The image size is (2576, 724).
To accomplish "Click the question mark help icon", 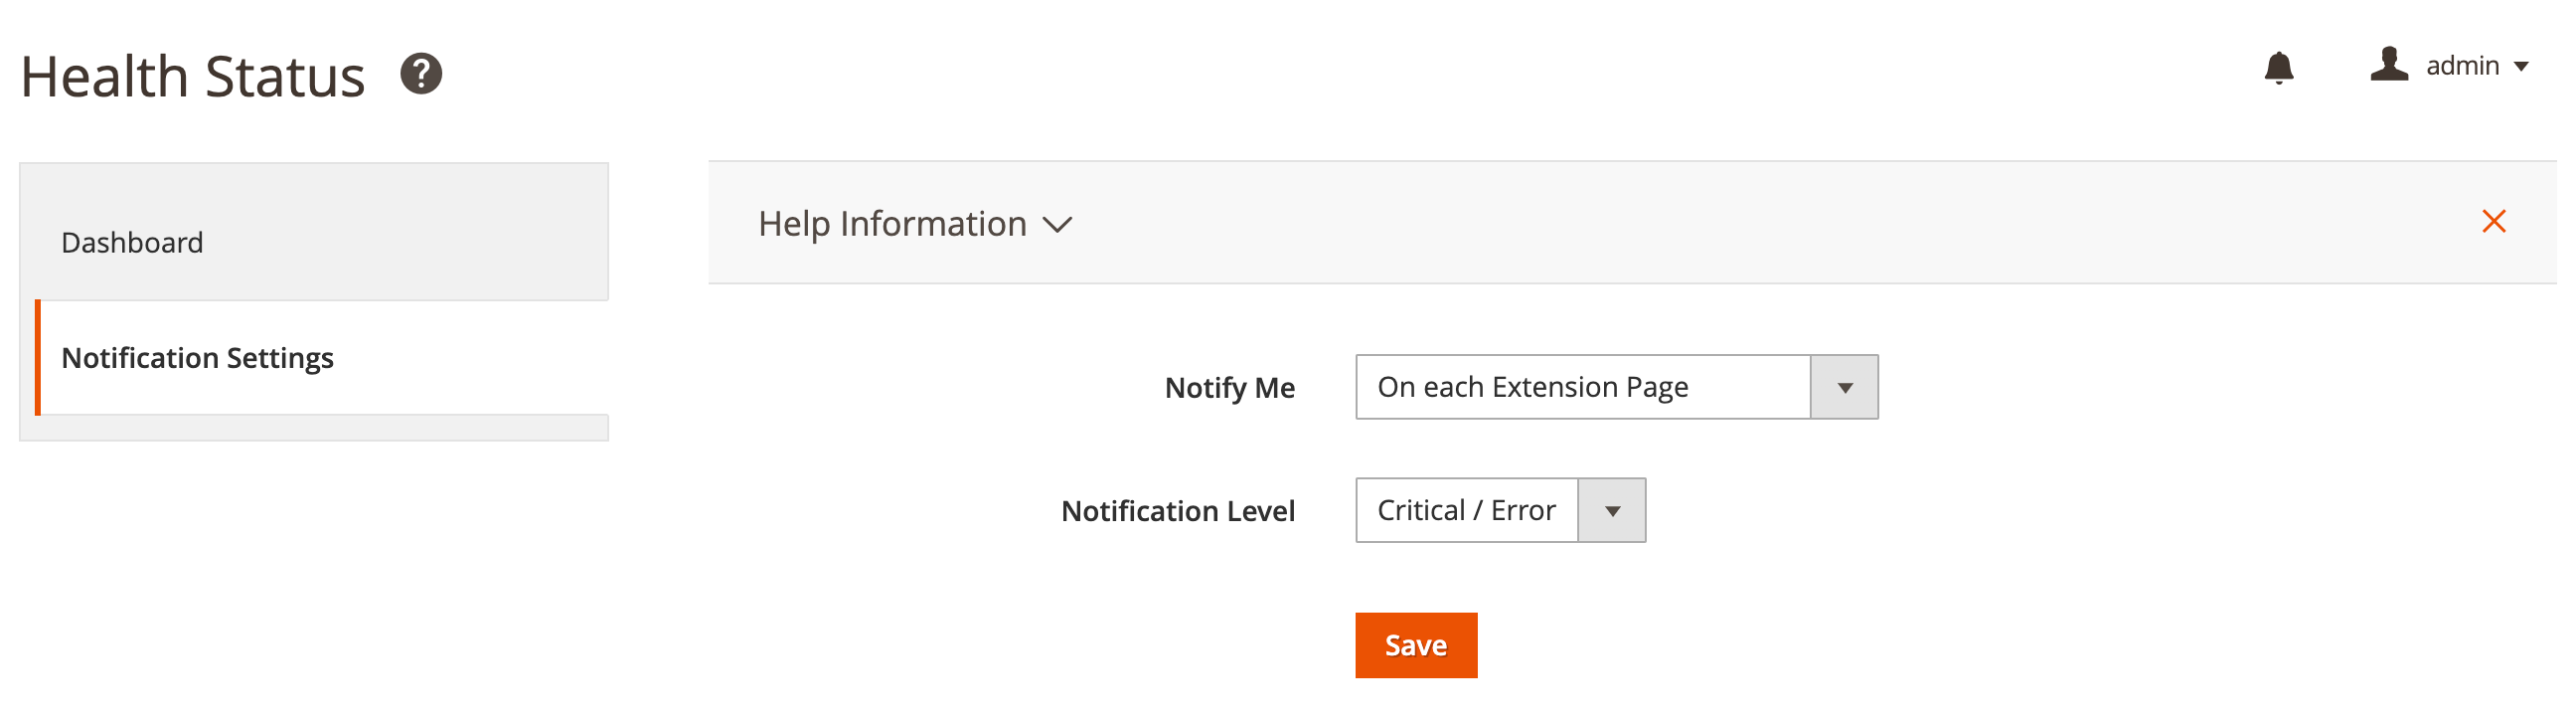I will point(421,74).
